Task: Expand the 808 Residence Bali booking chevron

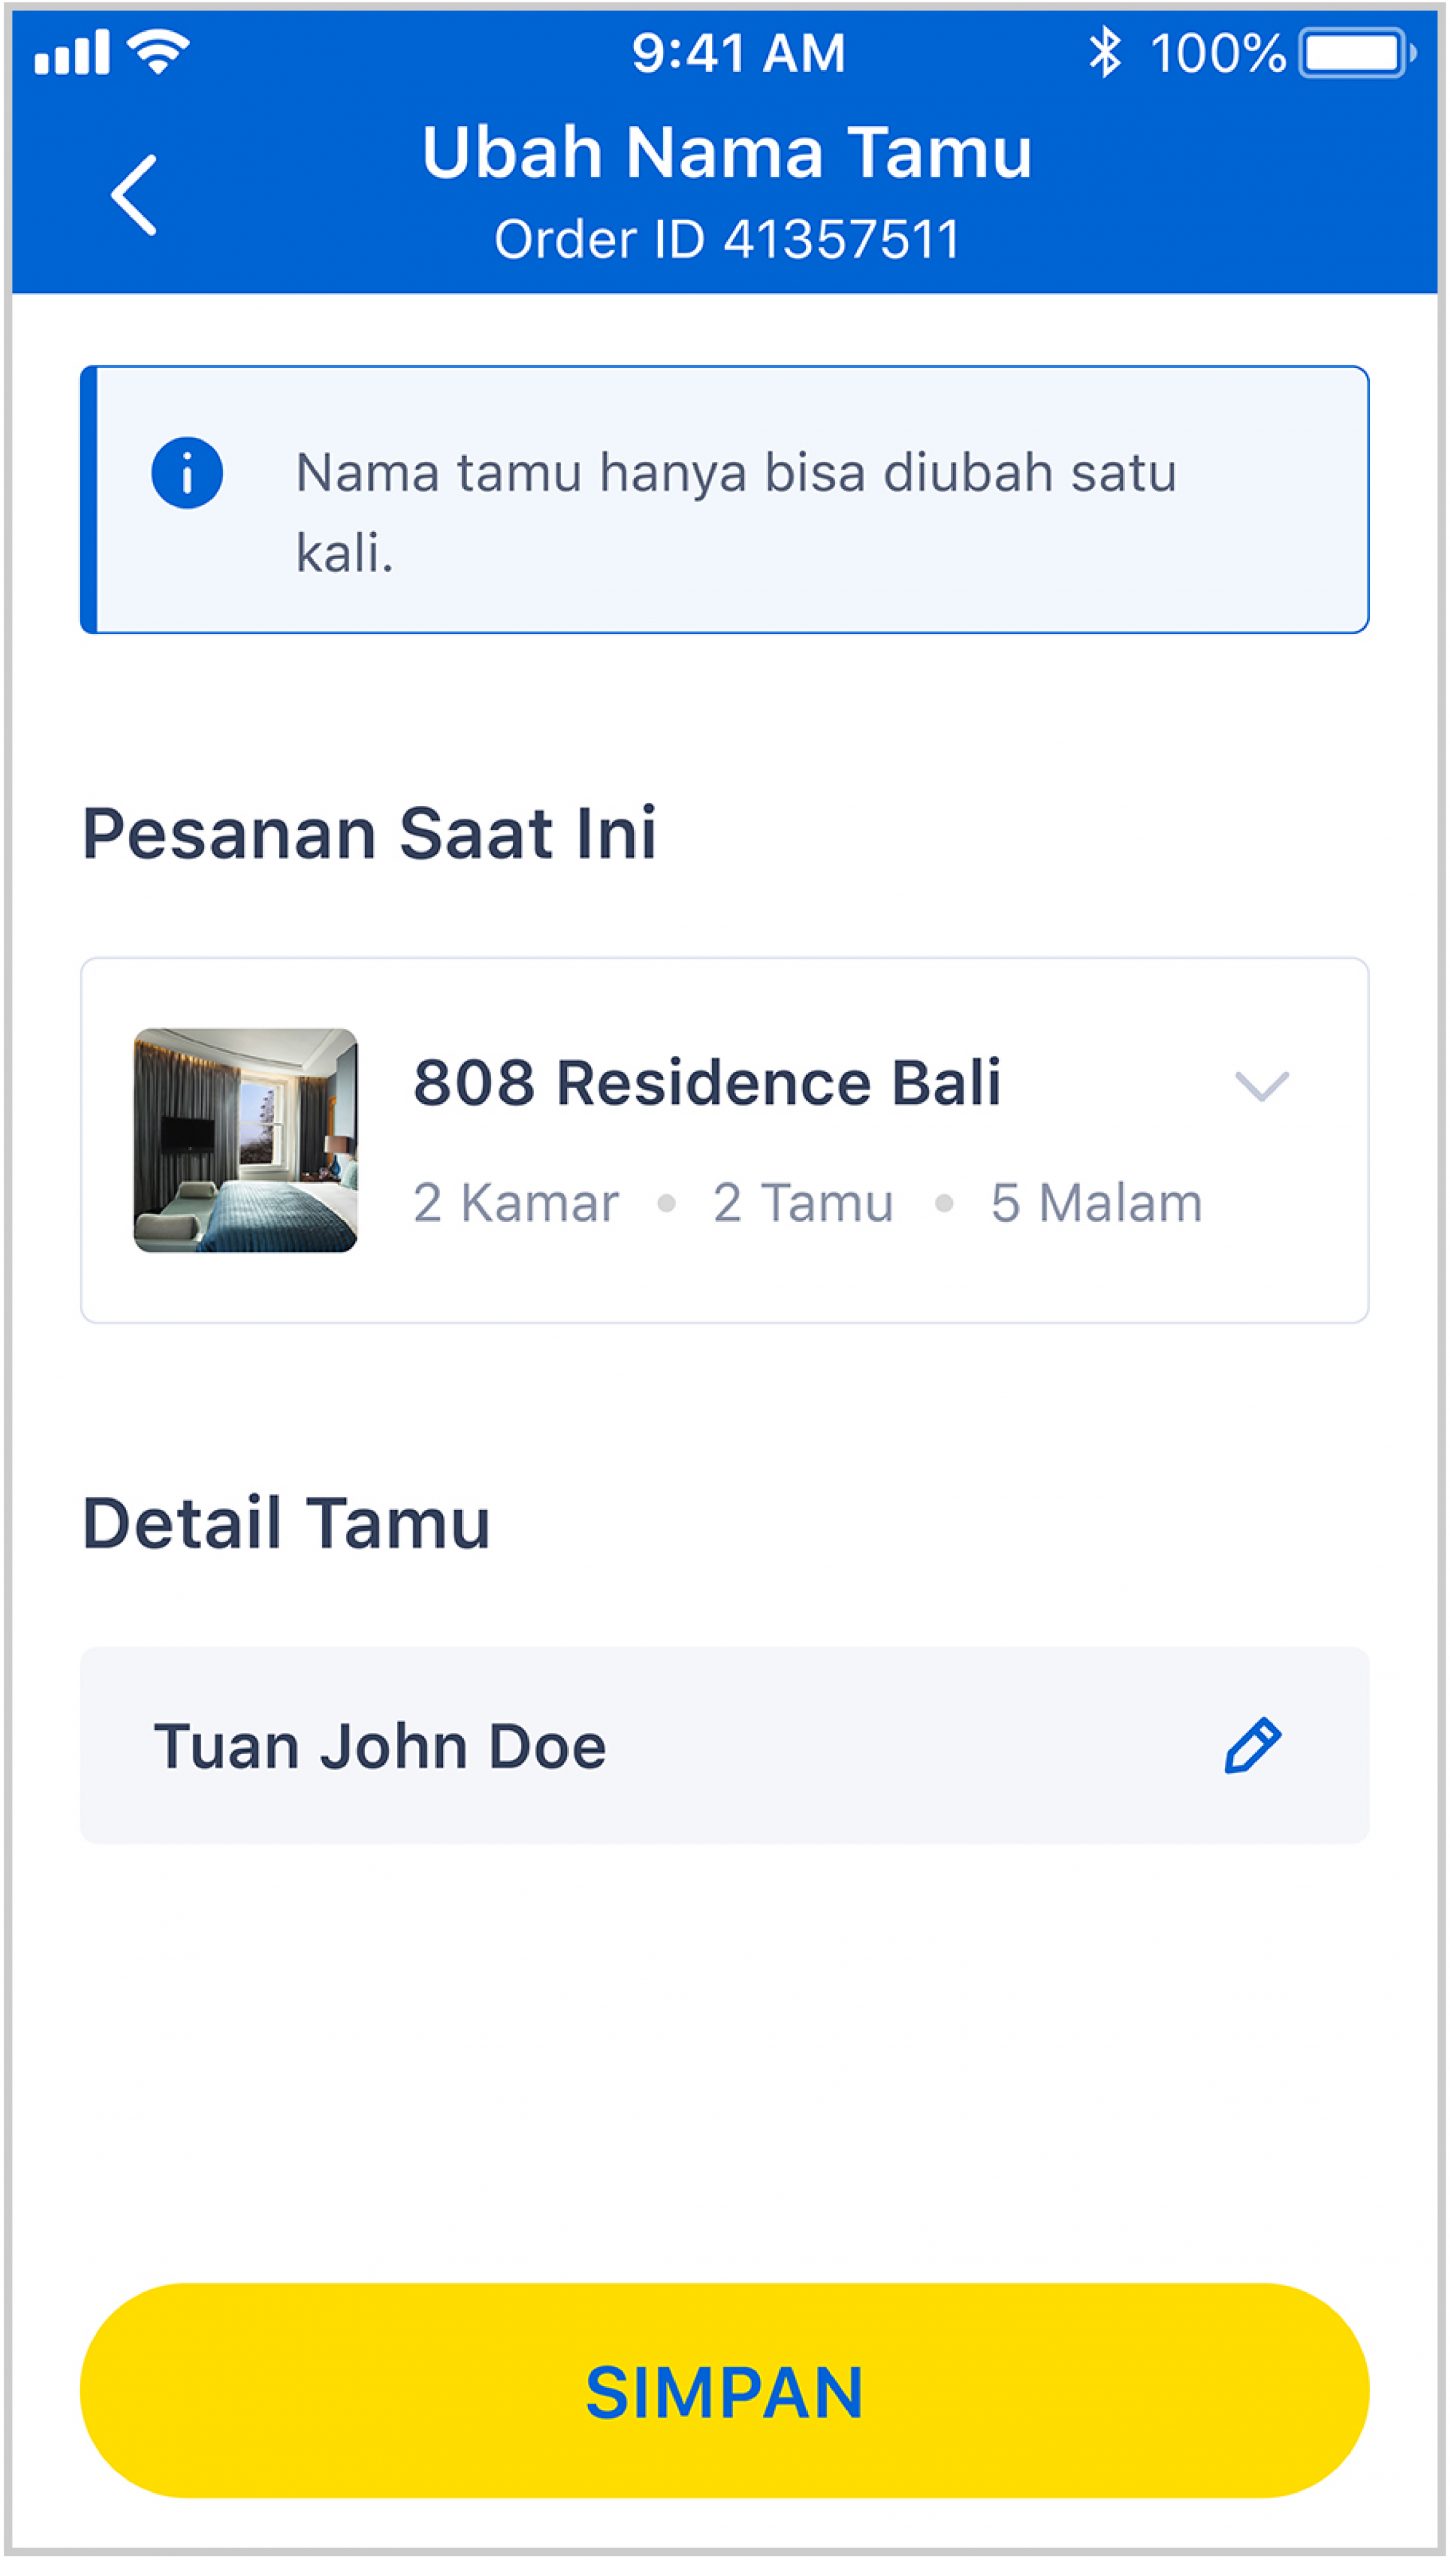Action: (x=1261, y=1086)
